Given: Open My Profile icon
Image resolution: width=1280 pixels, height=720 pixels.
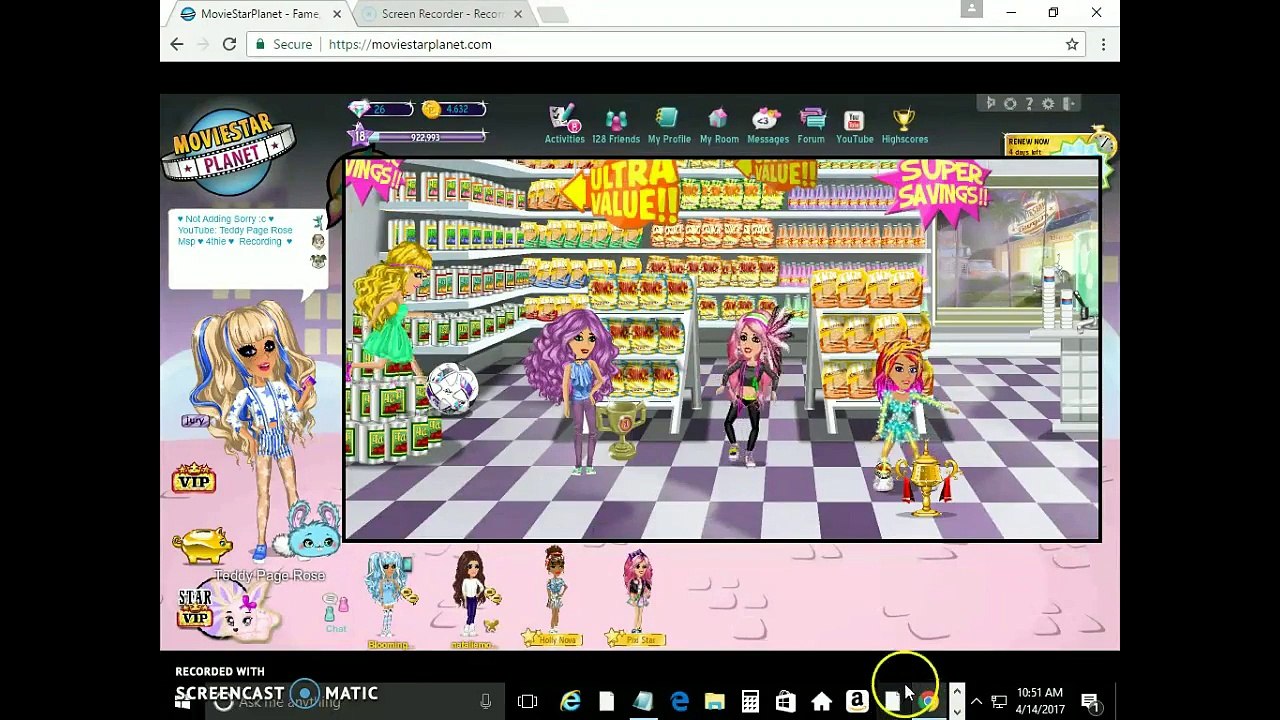Looking at the screenshot, I should pyautogui.click(x=668, y=126).
